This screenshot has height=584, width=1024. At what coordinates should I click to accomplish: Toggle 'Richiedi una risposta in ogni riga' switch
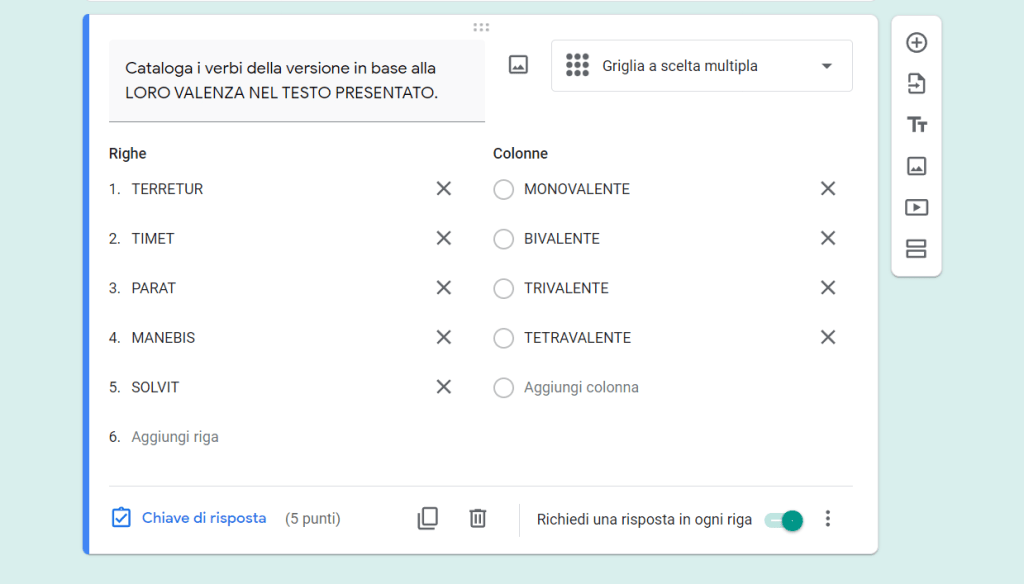[x=784, y=520]
